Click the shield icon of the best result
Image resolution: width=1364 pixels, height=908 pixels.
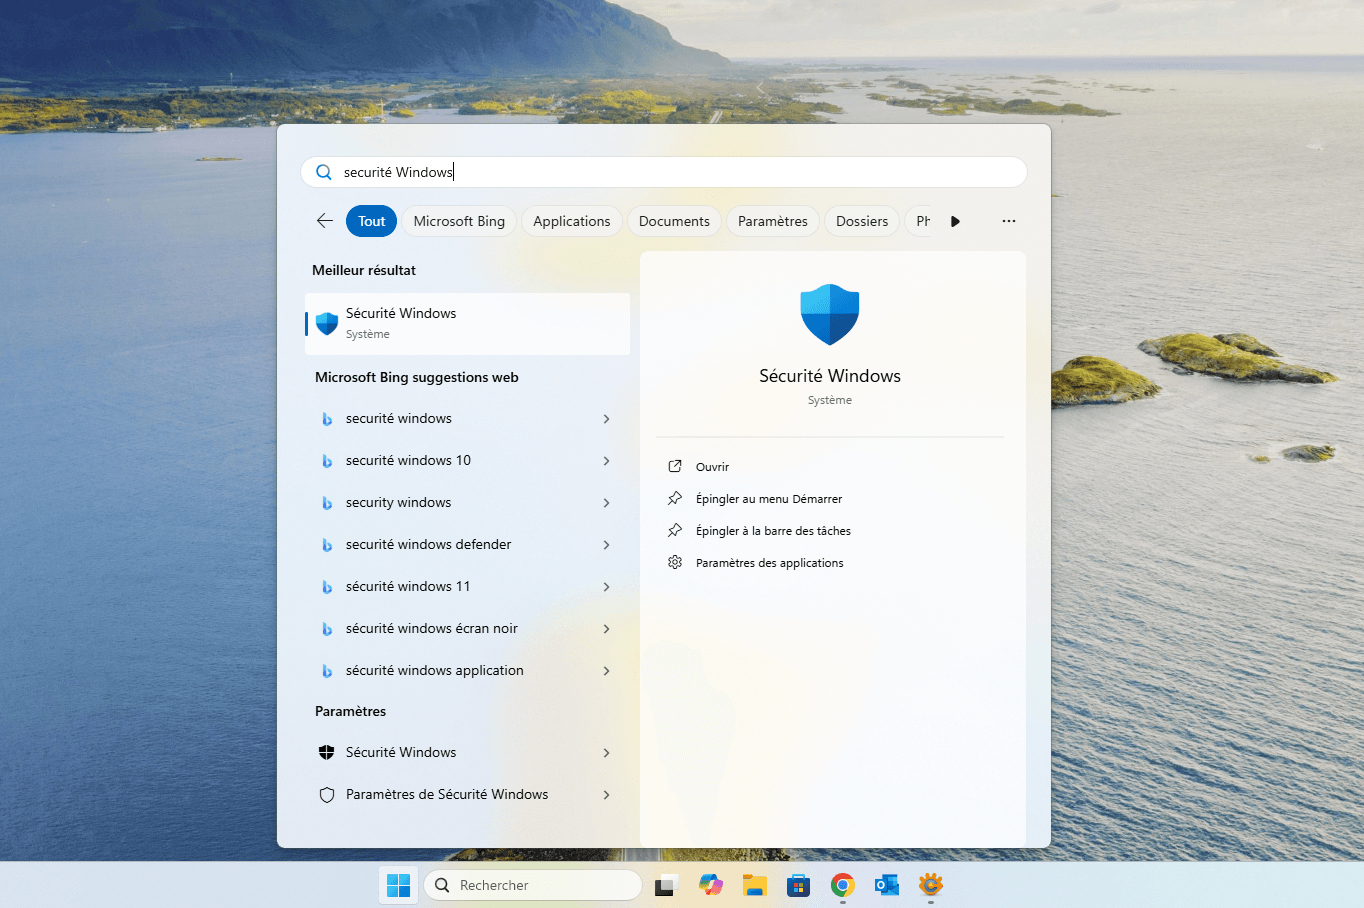point(327,323)
